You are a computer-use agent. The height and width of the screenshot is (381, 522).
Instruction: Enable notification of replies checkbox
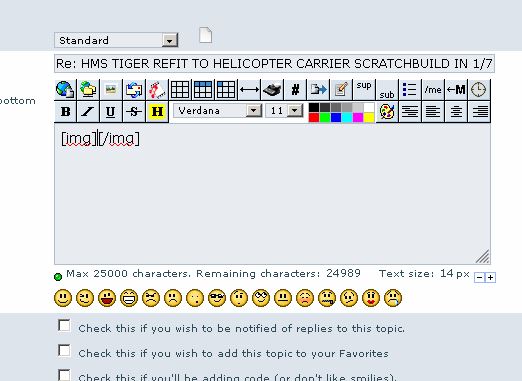(64, 326)
